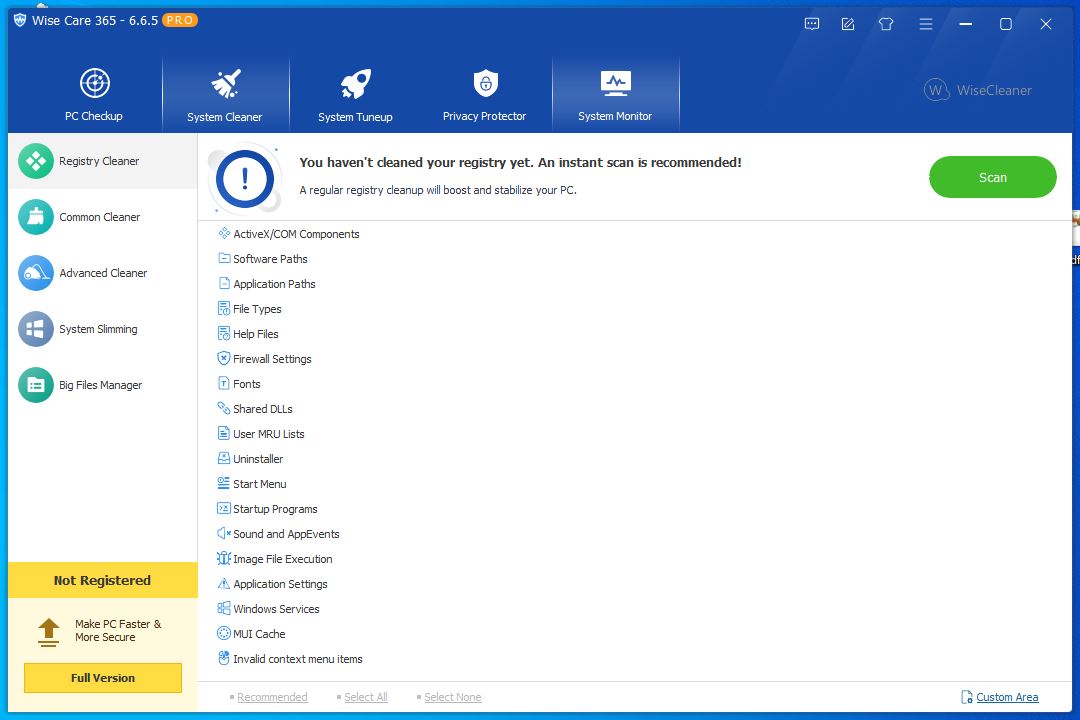The image size is (1080, 720).
Task: Open Big Files Manager from the sidebar
Action: coord(103,385)
